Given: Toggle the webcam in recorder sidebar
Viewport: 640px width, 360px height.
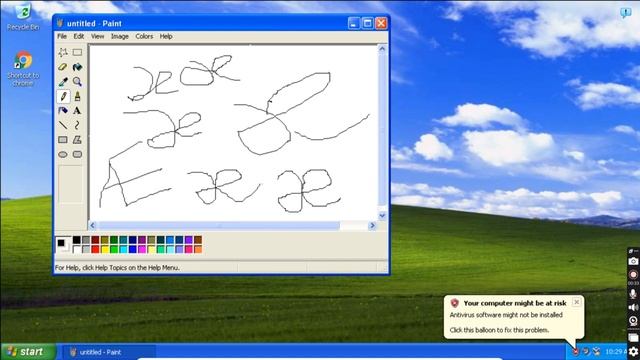Looking at the screenshot, I should 633,321.
